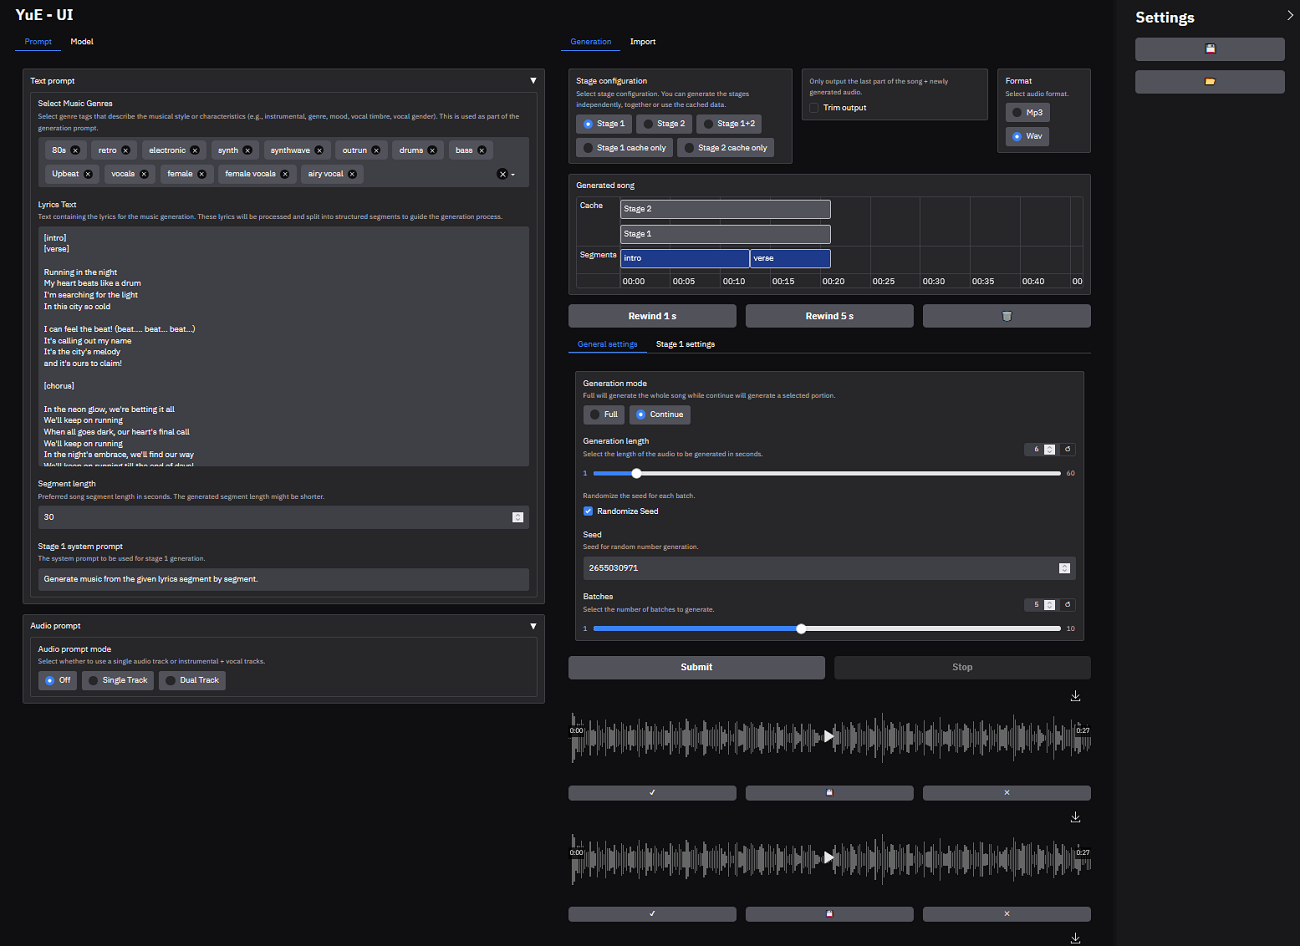1300x946 pixels.
Task: Enable the Trim output checkbox
Action: coord(814,108)
